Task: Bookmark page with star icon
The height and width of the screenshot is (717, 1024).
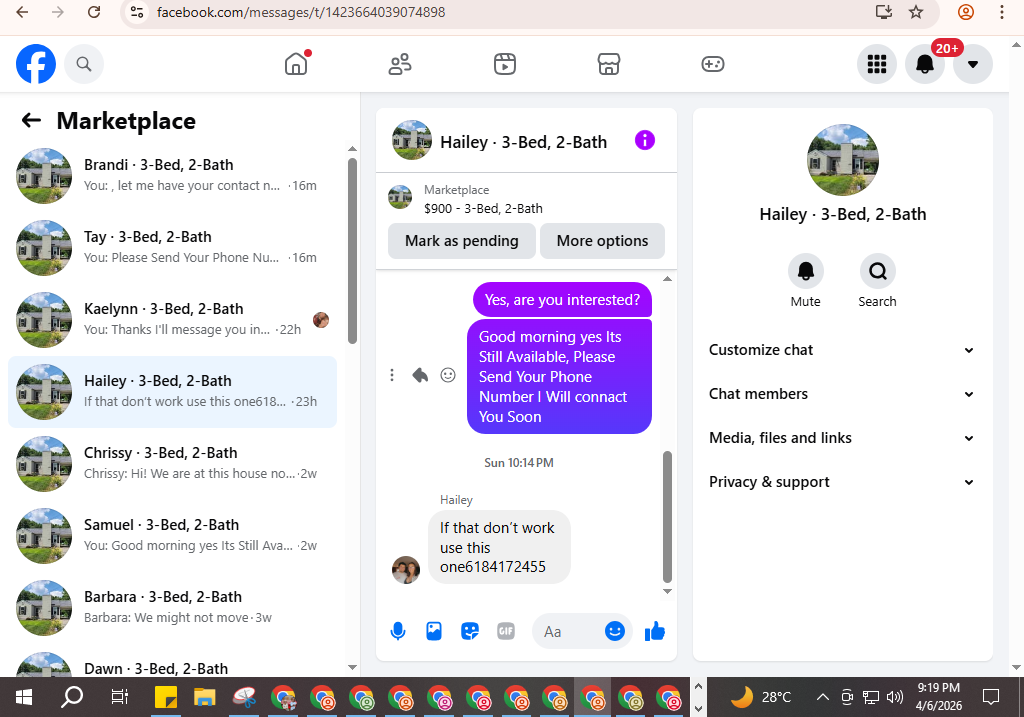Action: click(x=916, y=12)
